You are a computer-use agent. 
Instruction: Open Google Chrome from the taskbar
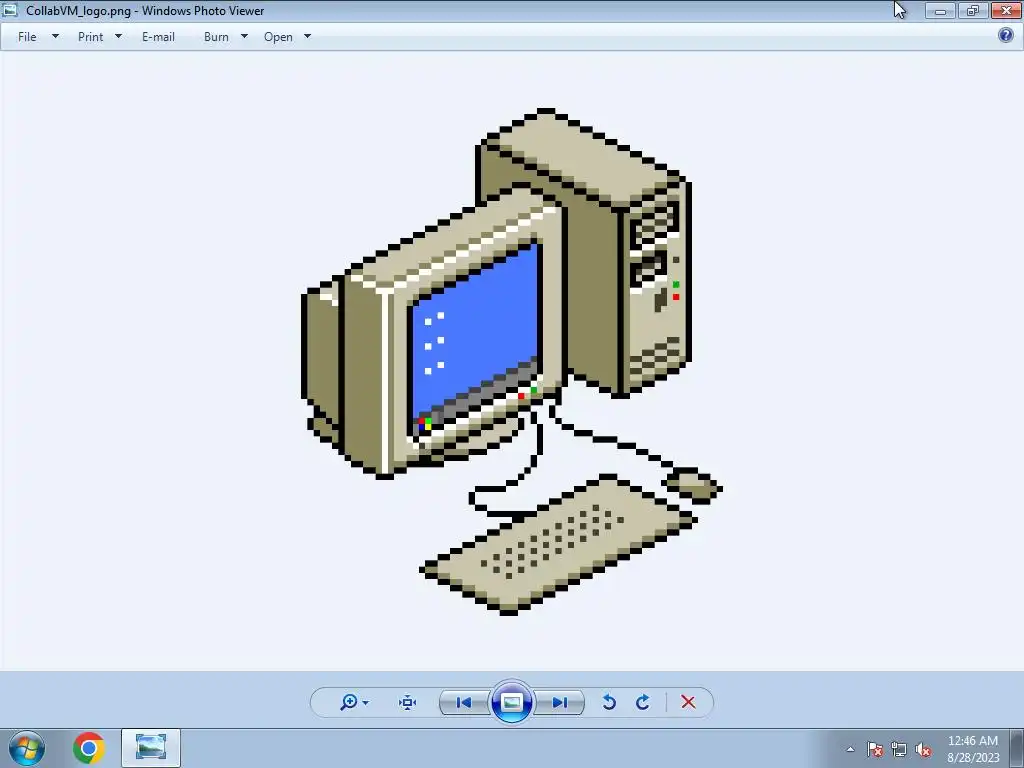[x=89, y=748]
